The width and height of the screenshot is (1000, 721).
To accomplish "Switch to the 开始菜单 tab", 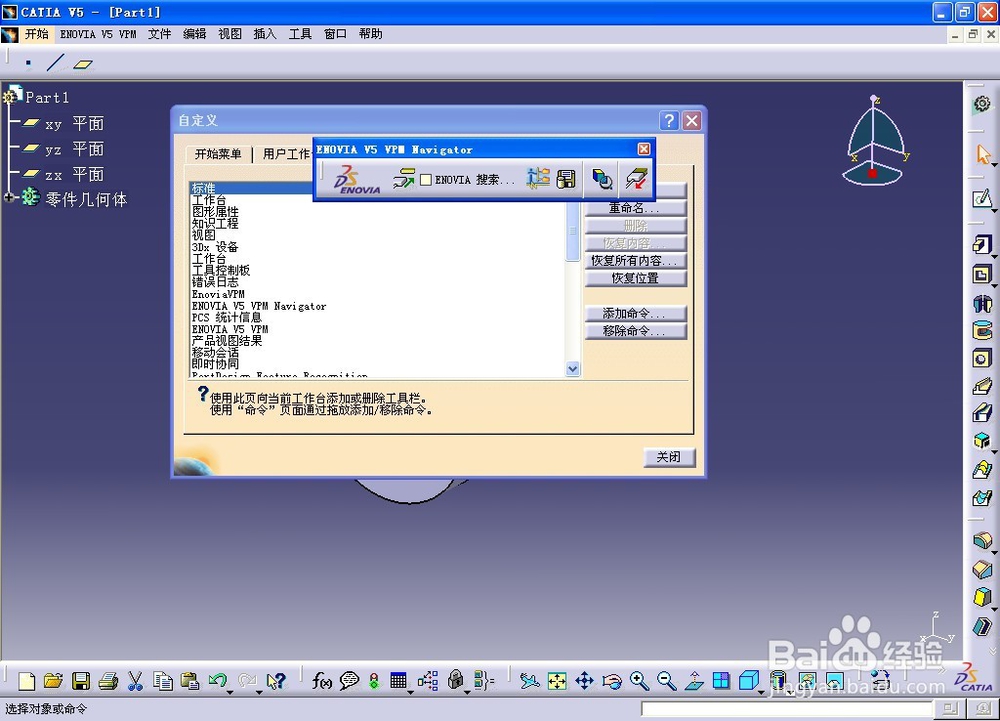I will 218,154.
